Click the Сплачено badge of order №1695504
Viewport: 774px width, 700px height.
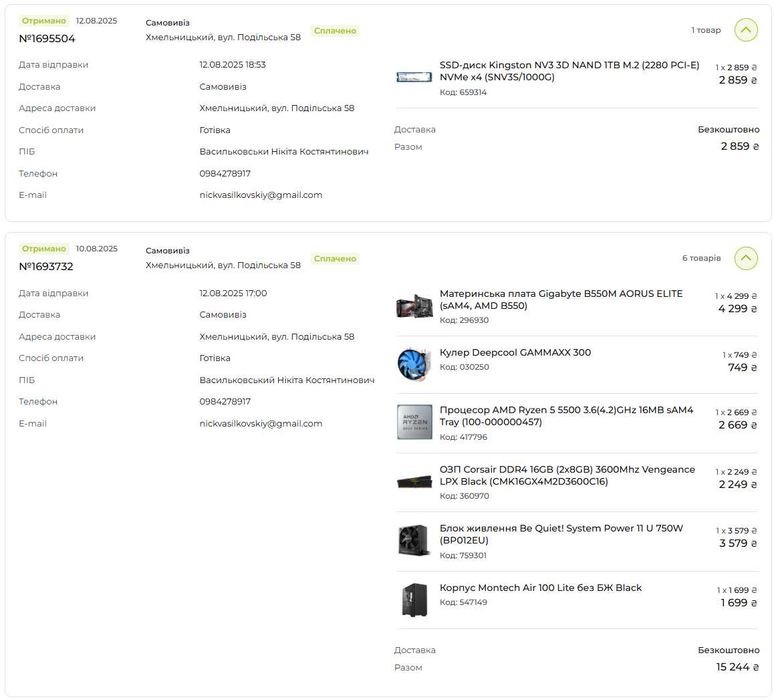coord(335,31)
